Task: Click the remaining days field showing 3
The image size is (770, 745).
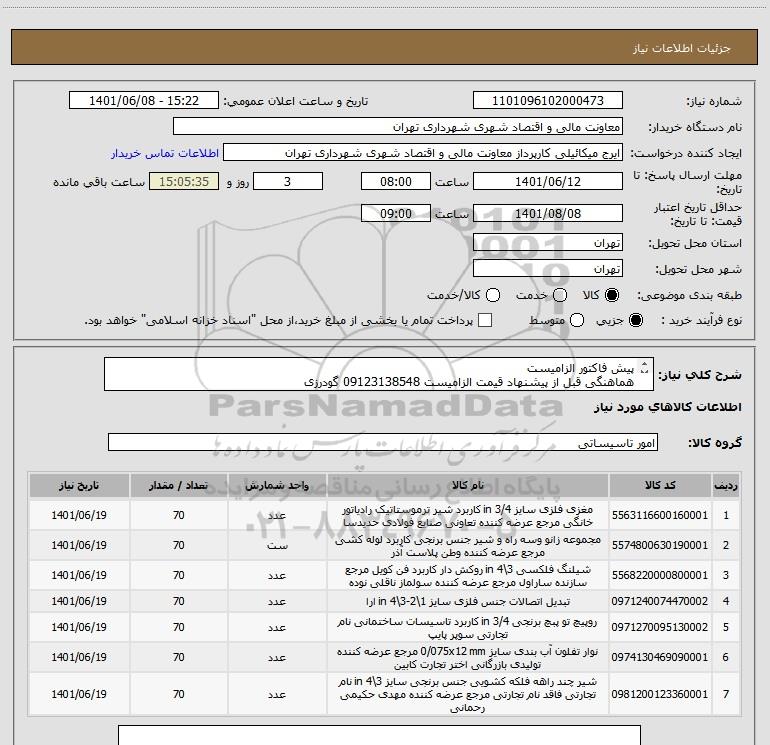Action: (287, 181)
